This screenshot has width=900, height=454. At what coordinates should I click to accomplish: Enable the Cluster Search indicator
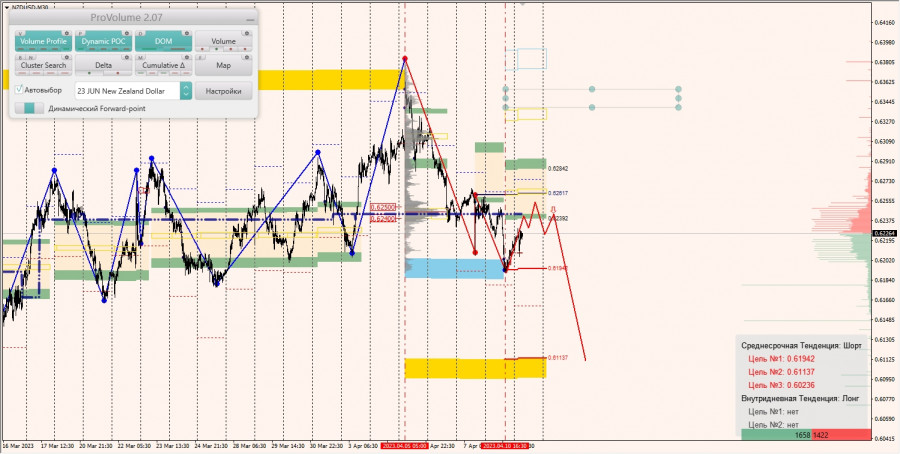[x=43, y=65]
